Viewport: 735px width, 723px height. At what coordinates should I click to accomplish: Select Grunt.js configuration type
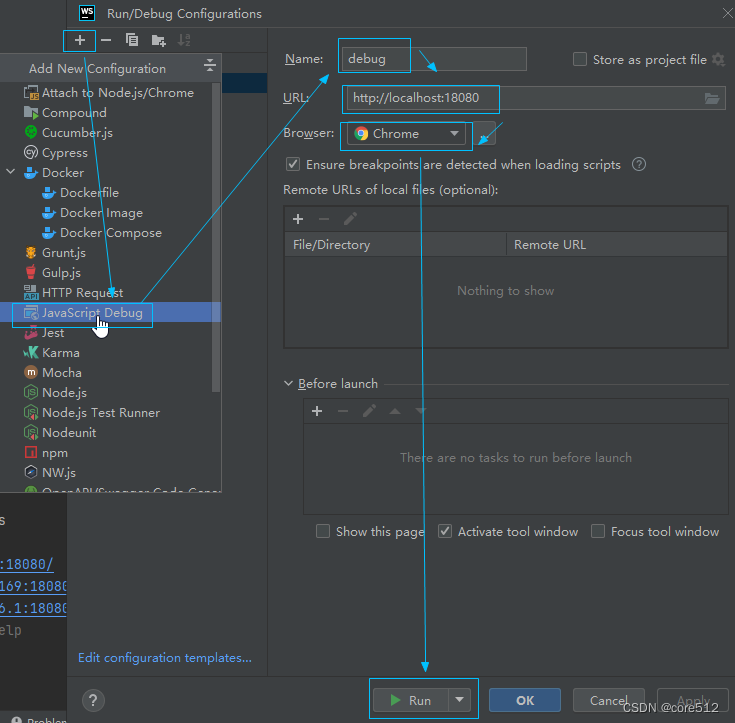click(55, 253)
